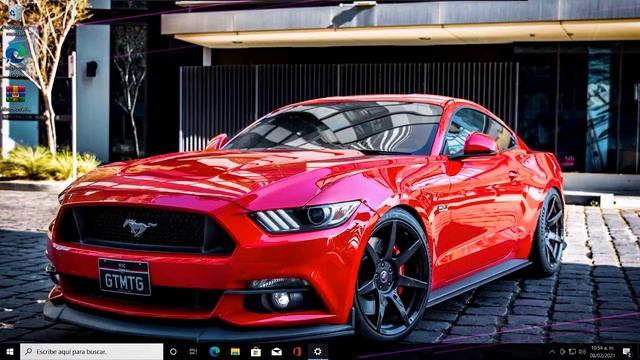This screenshot has height=360, width=640.
Task: Open the network status tray icon
Action: pyautogui.click(x=572, y=351)
